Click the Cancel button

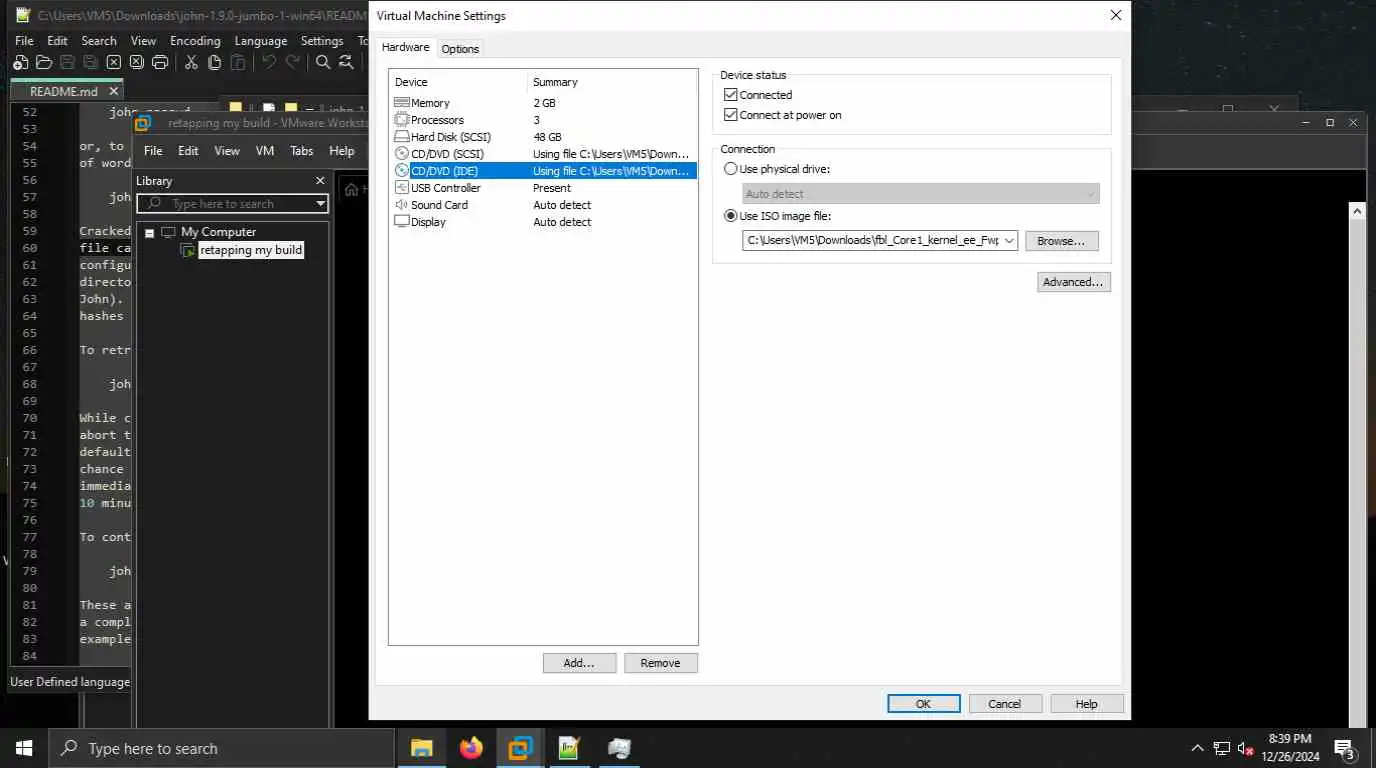point(1005,704)
